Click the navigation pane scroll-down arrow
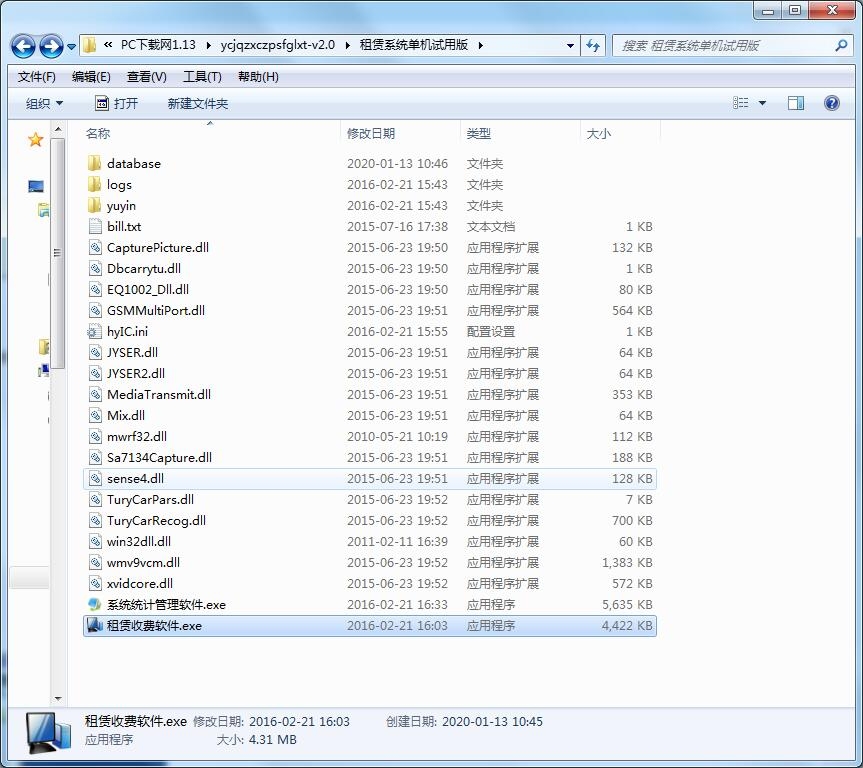The image size is (863, 768). tap(58, 699)
